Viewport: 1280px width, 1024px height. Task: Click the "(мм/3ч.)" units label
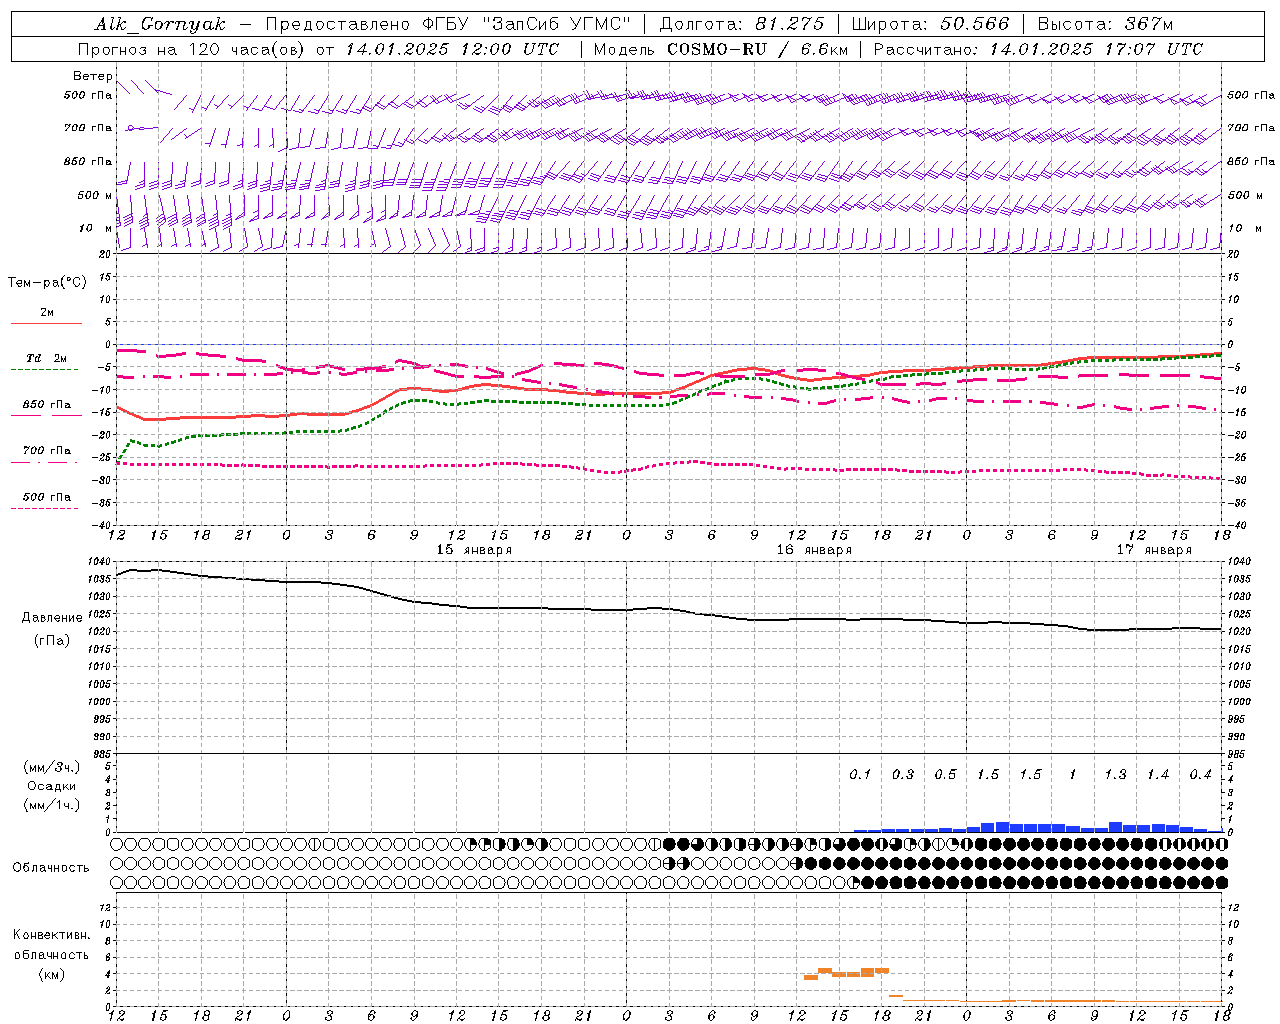click(x=52, y=767)
